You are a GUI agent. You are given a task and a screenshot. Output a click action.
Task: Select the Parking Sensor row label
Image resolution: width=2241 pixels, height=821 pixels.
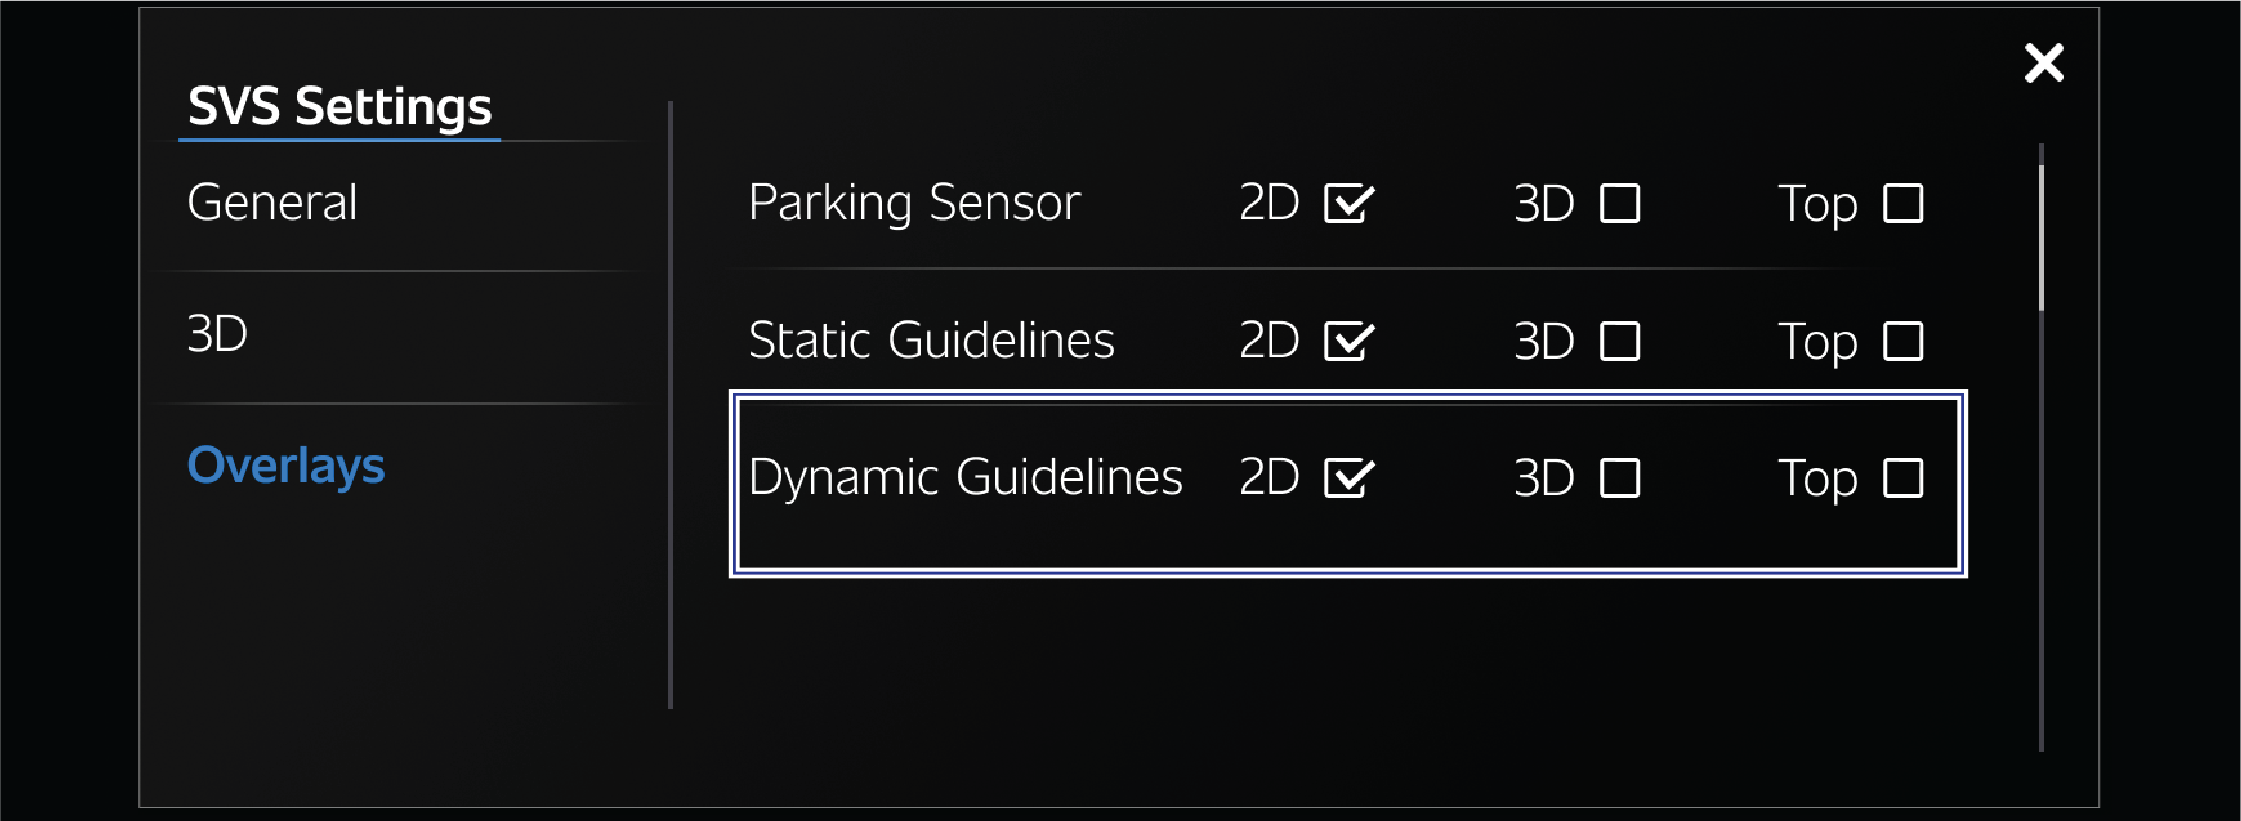914,203
